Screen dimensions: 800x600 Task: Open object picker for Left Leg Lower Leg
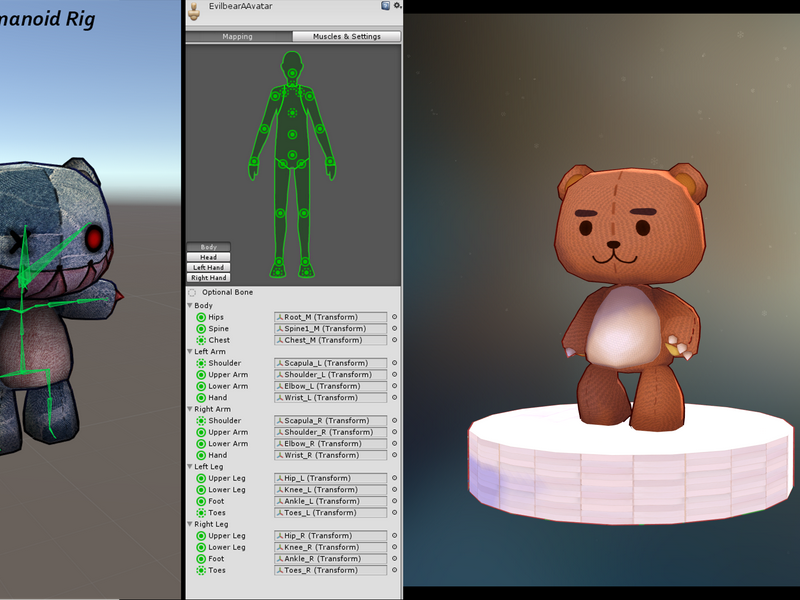(394, 490)
